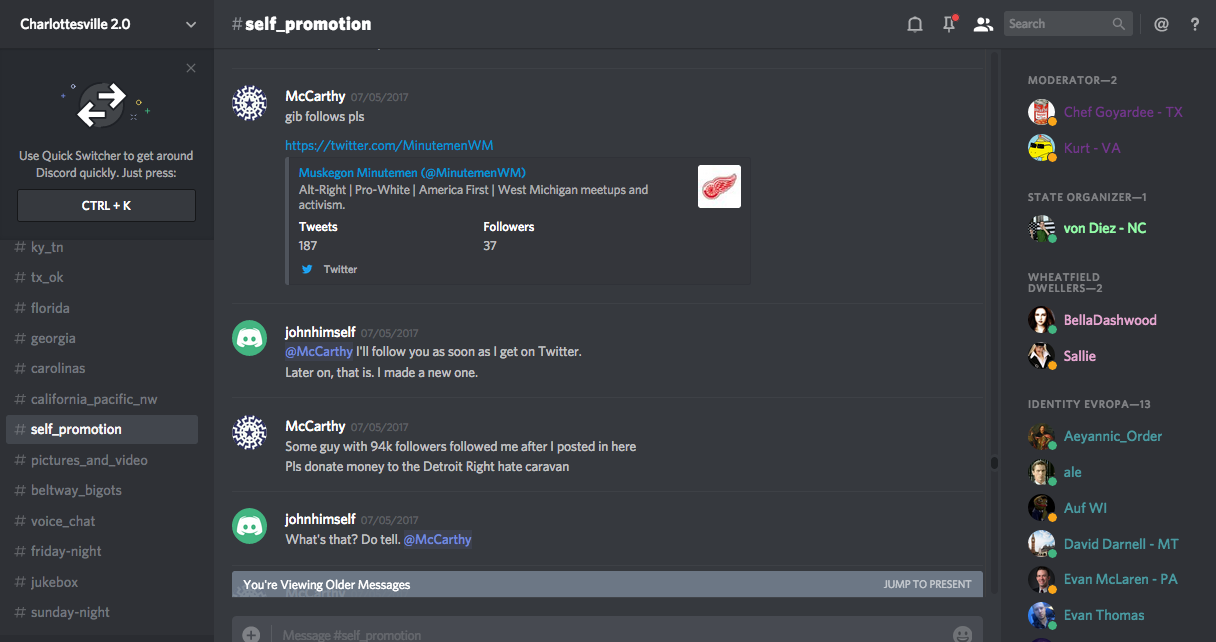
Task: Switch to the beltway_bigots channel
Action: (76, 490)
